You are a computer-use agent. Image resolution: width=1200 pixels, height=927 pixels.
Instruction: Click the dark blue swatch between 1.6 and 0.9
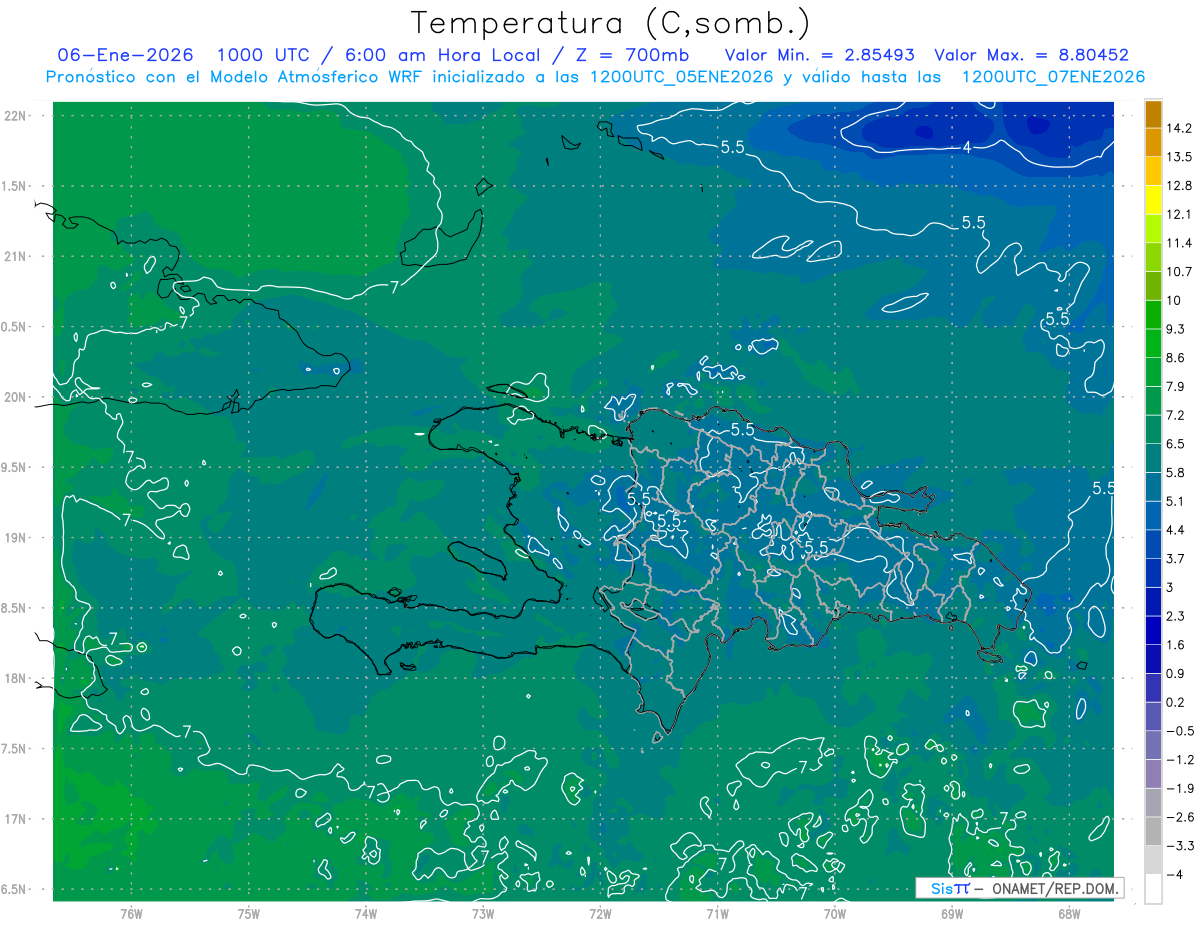1153,659
